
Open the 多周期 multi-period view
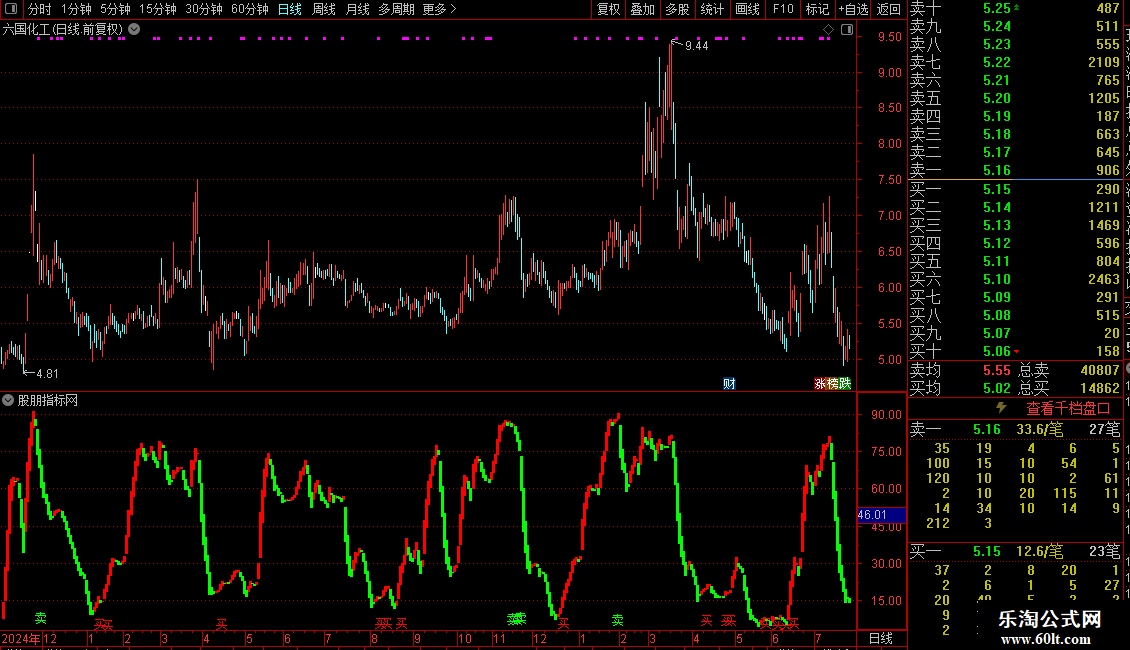pyautogui.click(x=396, y=9)
